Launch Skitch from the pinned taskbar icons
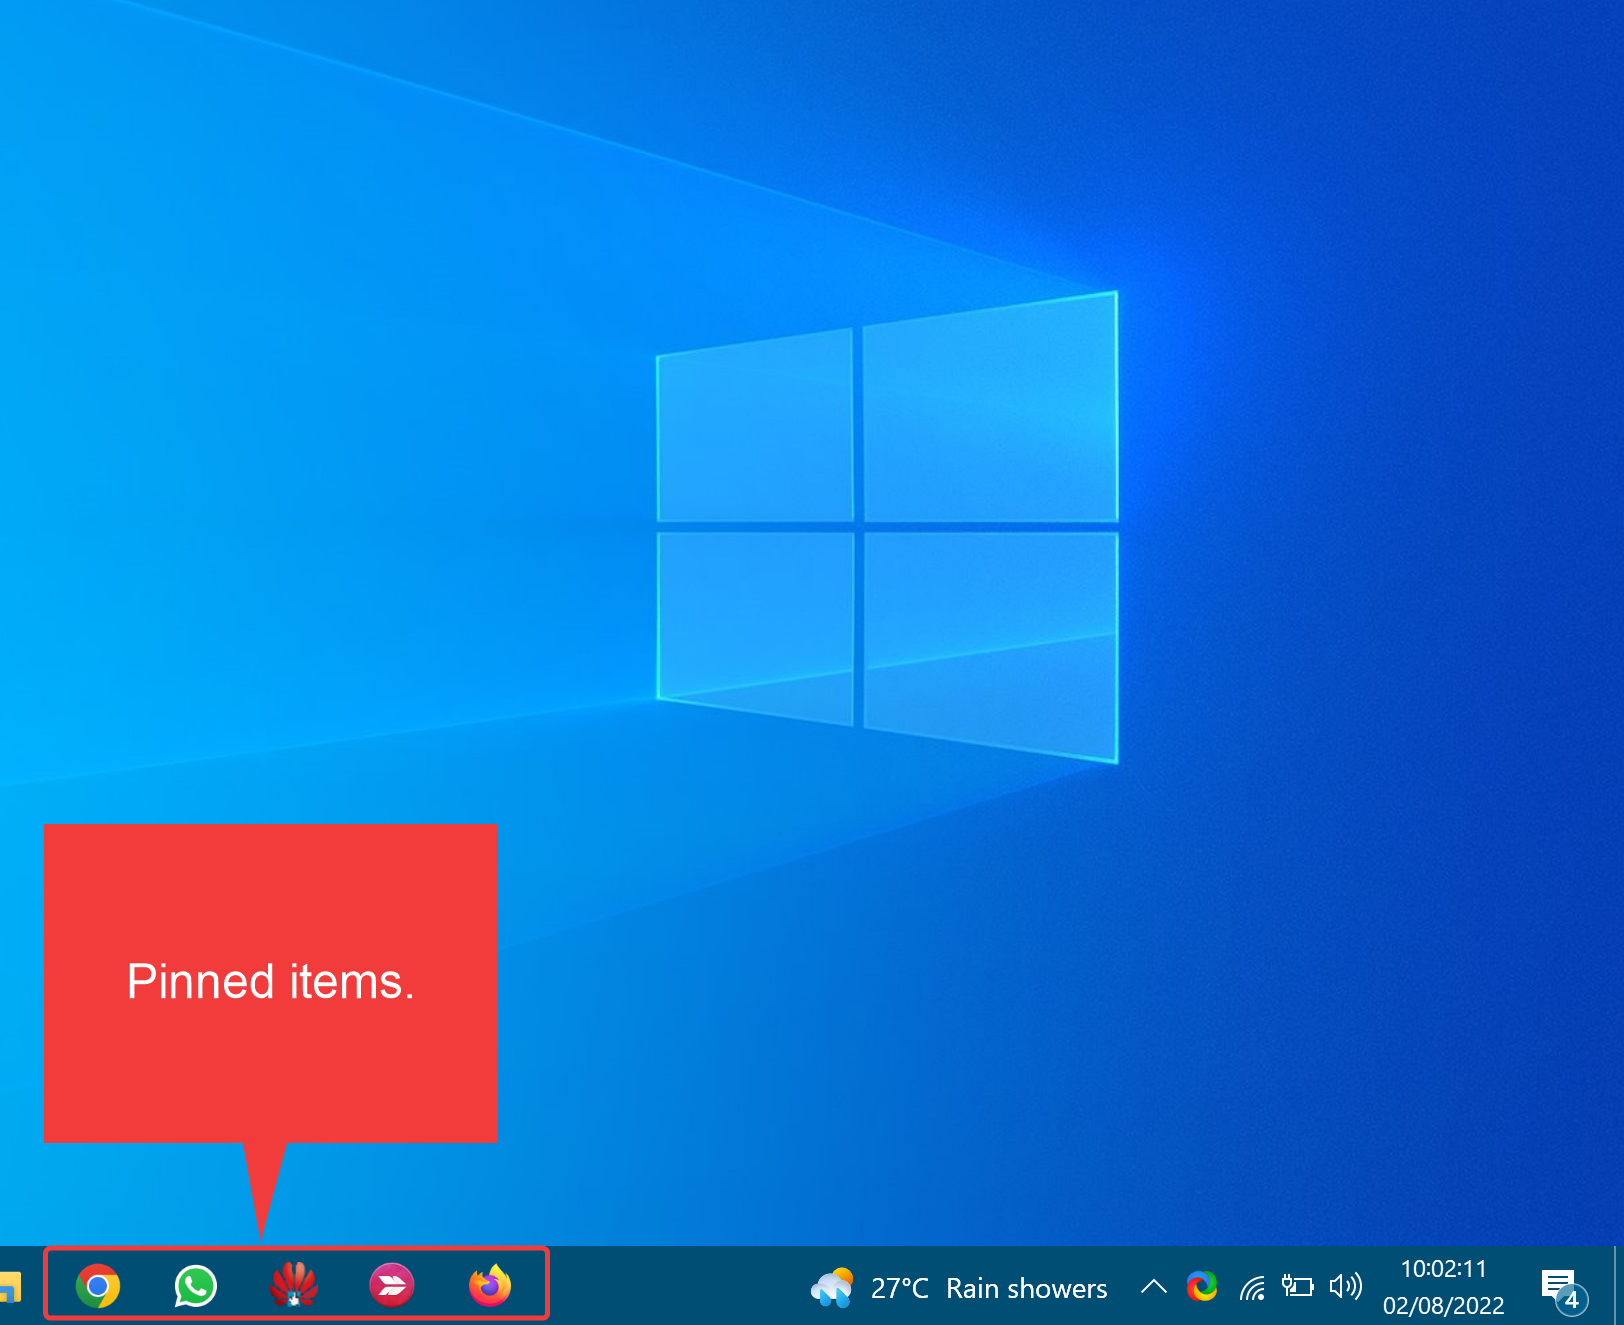The height and width of the screenshot is (1325, 1624). (392, 1286)
